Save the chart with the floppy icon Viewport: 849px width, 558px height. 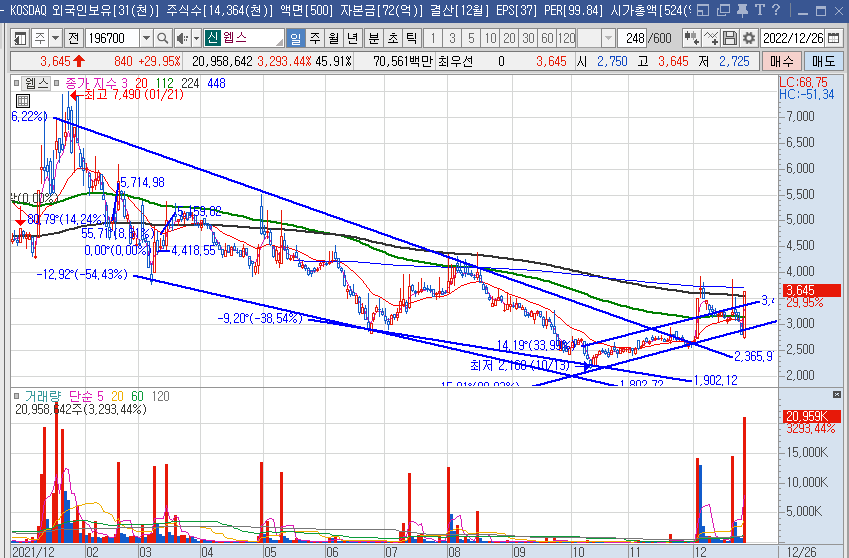click(730, 38)
